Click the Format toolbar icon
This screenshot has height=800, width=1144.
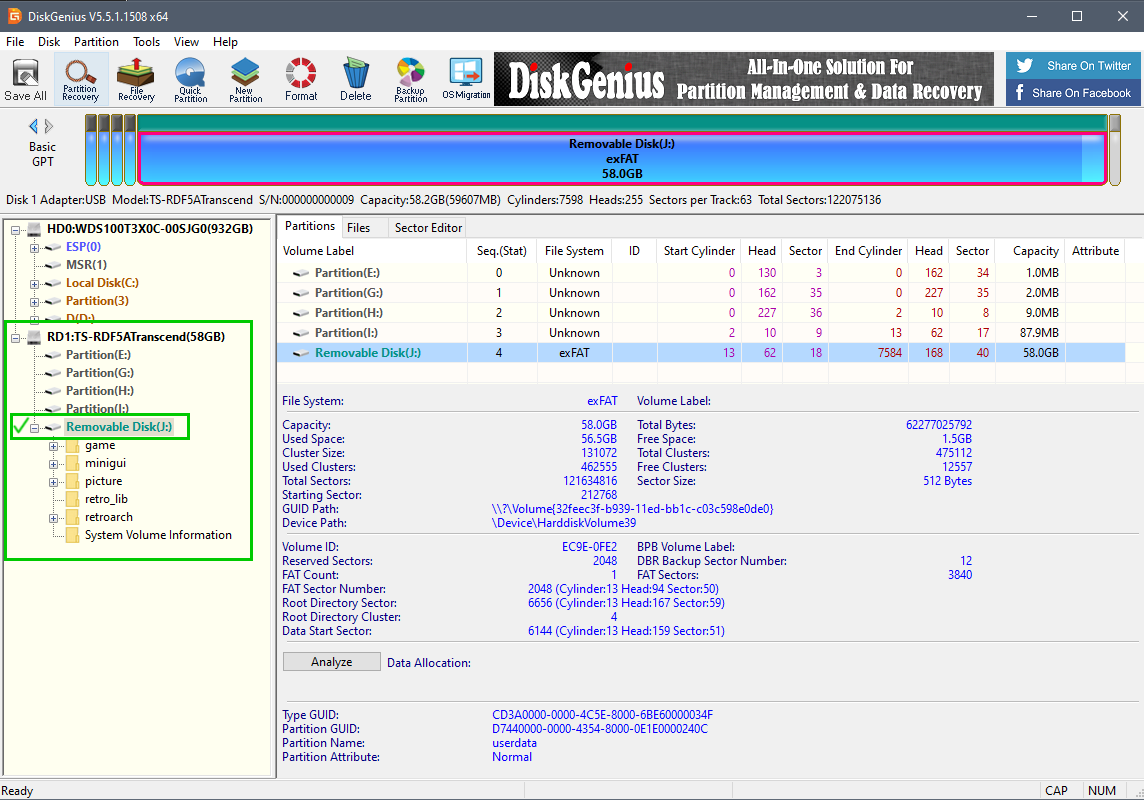[x=301, y=79]
